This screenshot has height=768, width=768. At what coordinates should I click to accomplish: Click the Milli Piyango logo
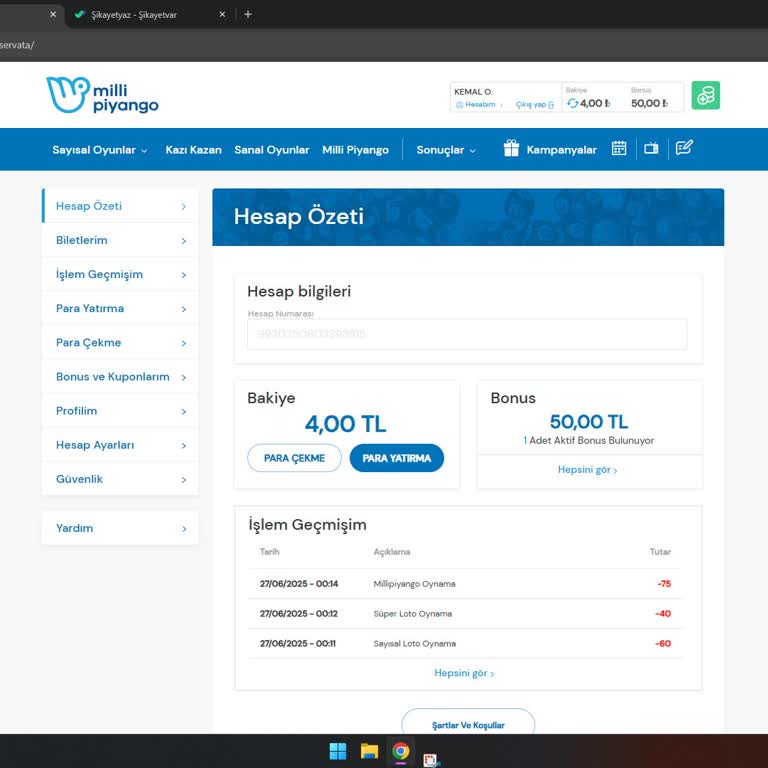tap(102, 95)
